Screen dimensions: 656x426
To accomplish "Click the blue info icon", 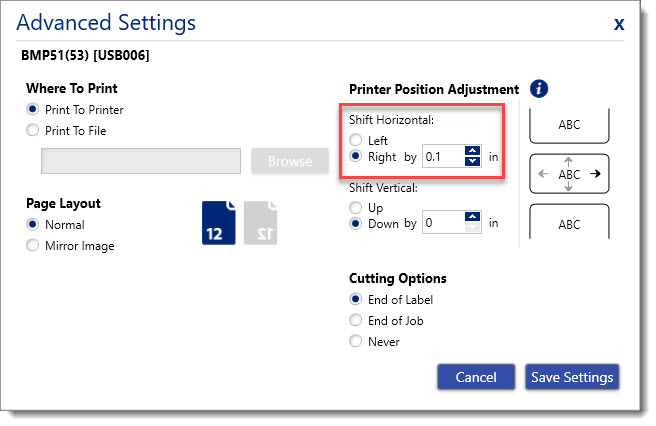I will tap(539, 89).
